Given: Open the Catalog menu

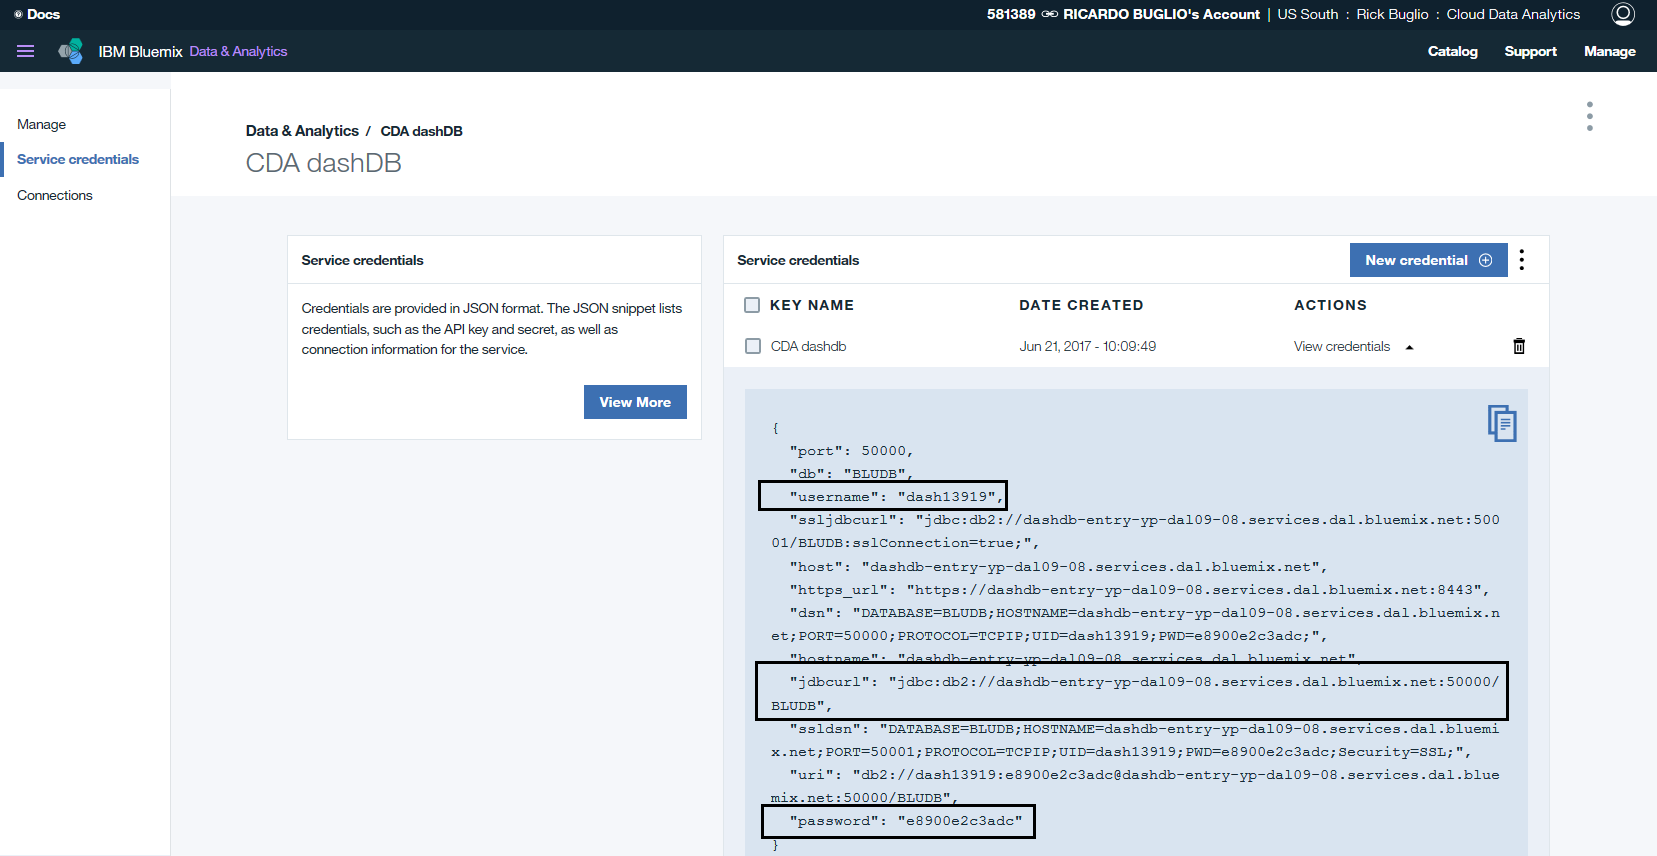Looking at the screenshot, I should tap(1452, 51).
